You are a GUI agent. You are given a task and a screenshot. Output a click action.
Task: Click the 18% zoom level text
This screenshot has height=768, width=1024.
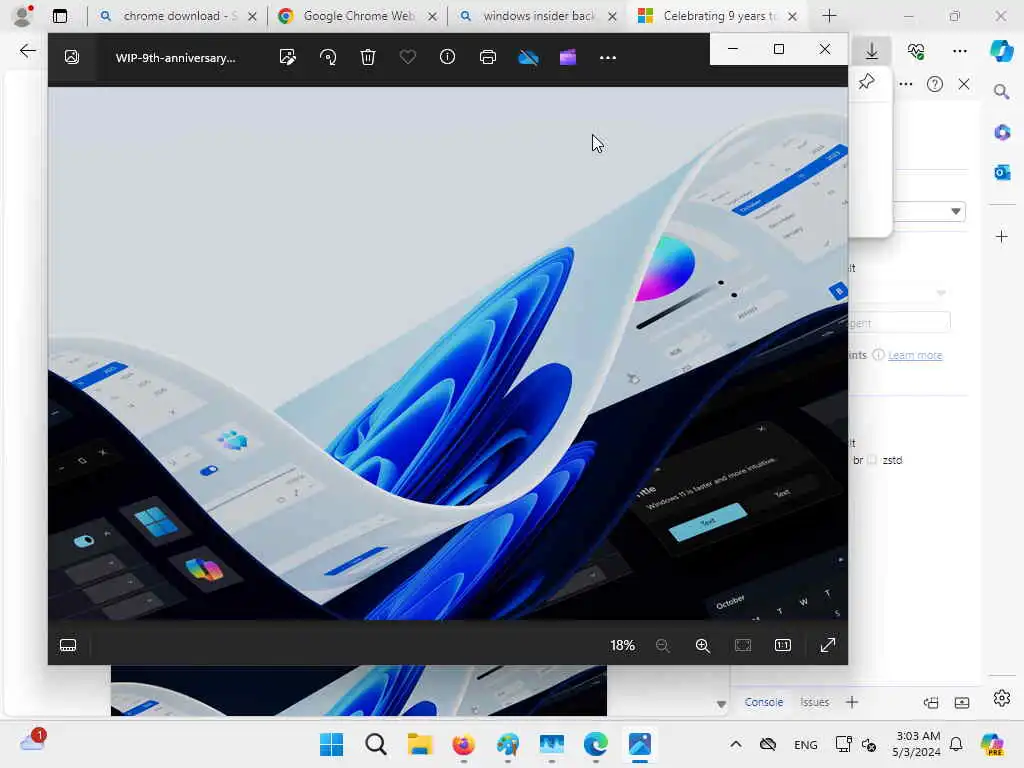(x=622, y=645)
